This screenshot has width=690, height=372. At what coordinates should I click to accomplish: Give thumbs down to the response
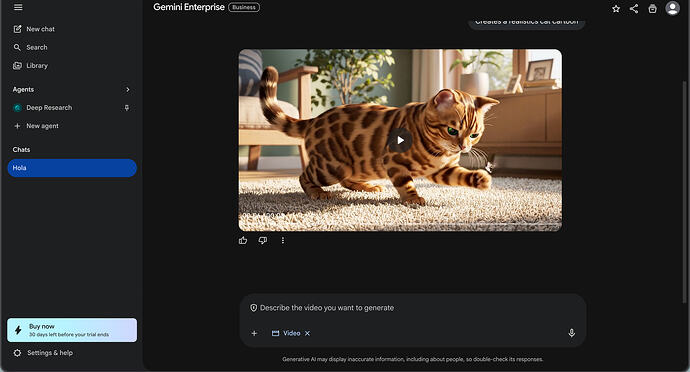263,240
